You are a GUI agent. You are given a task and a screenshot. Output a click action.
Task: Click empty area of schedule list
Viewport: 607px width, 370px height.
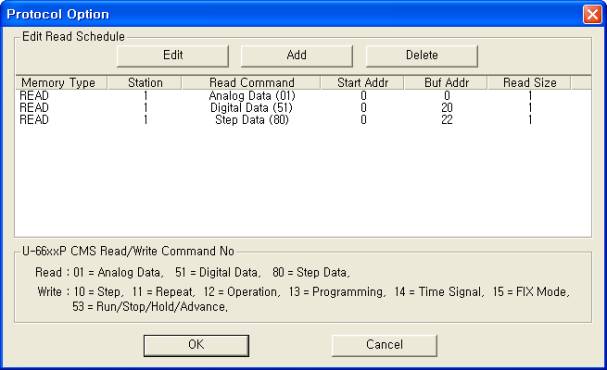(x=303, y=182)
